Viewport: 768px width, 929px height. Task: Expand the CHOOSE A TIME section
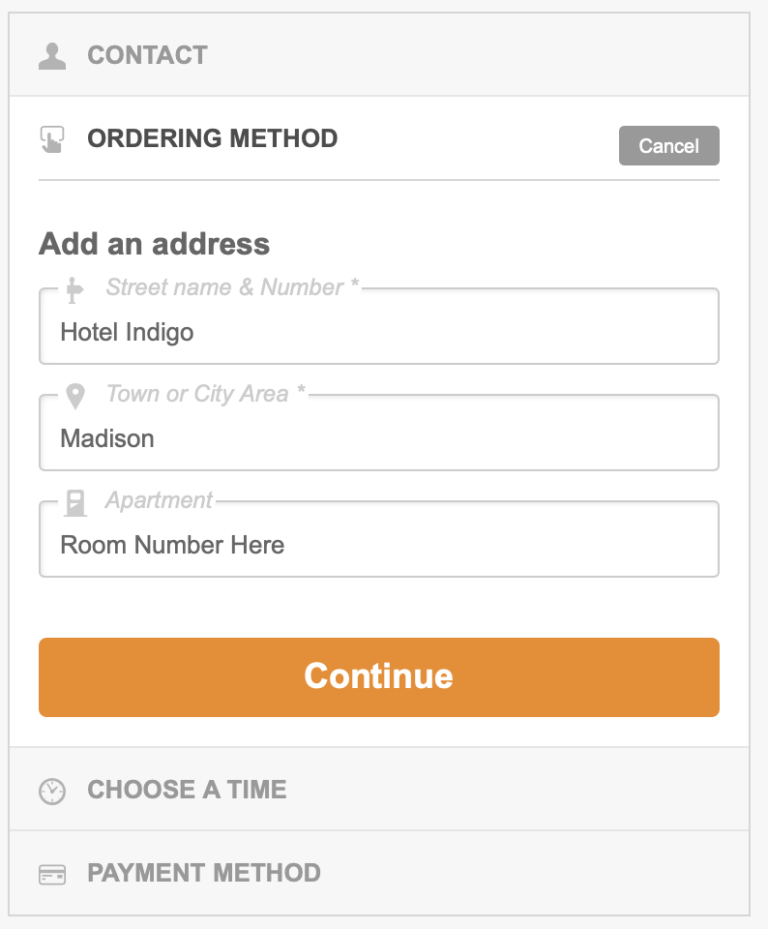(x=379, y=789)
